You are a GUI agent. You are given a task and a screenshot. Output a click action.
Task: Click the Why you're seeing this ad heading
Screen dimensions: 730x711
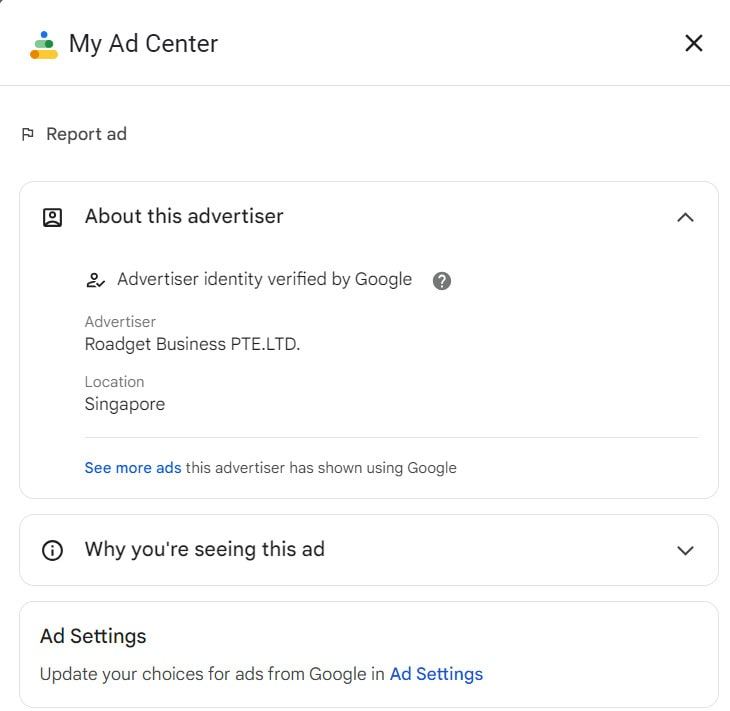coord(204,549)
